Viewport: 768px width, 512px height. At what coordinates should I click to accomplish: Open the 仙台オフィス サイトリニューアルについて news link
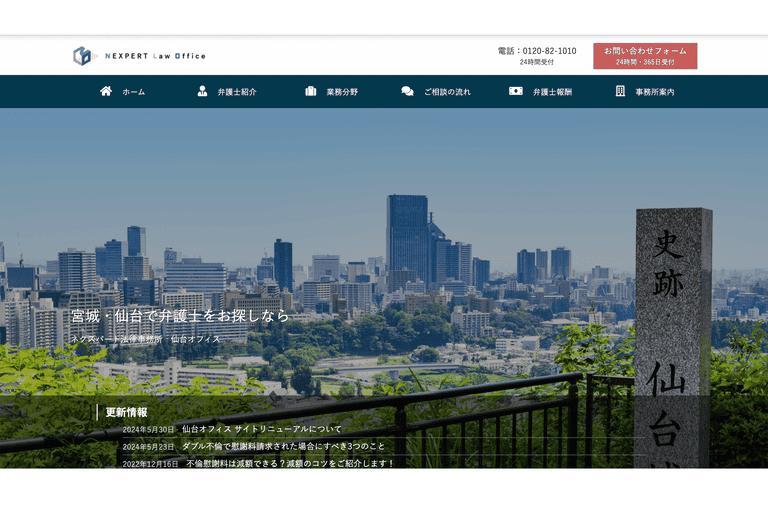pyautogui.click(x=262, y=429)
